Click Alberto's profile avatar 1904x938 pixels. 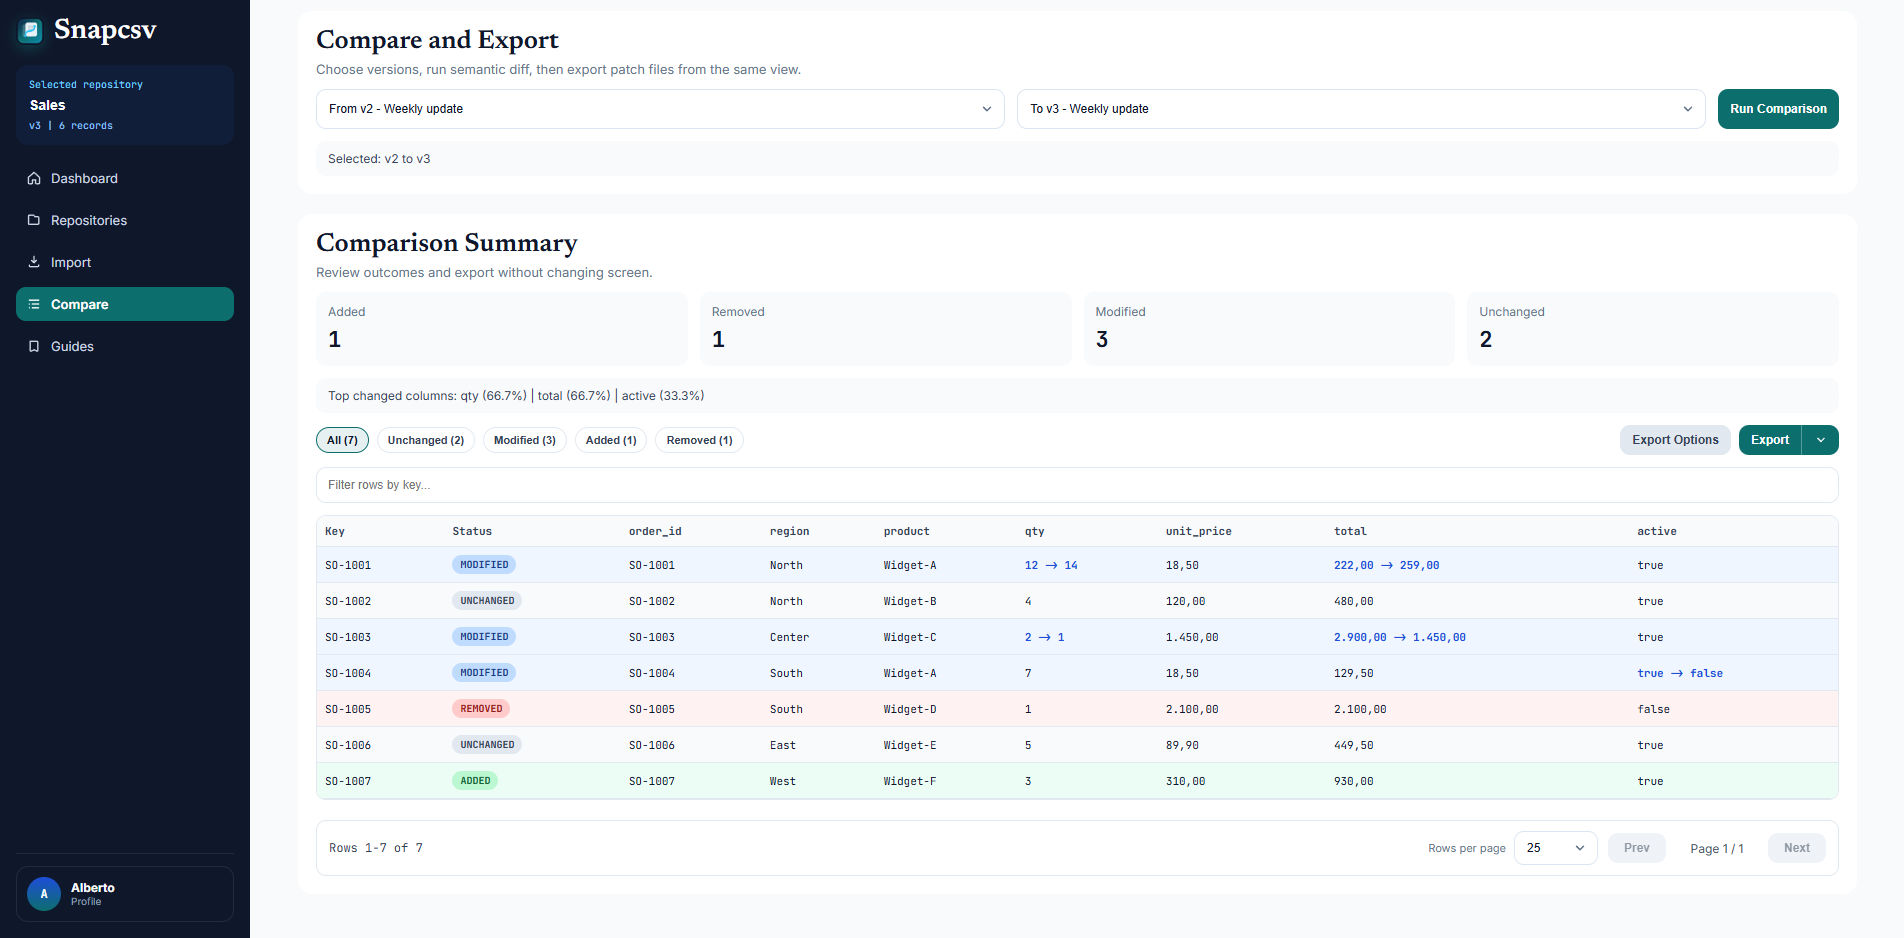(x=44, y=894)
